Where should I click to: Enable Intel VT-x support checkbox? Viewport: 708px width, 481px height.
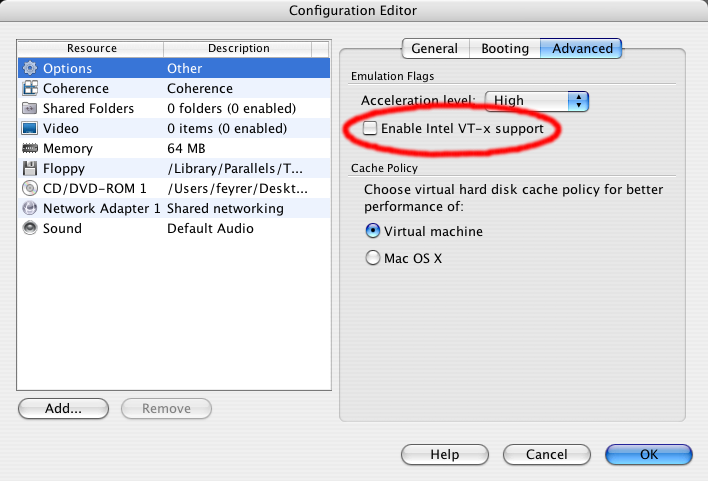click(371, 129)
